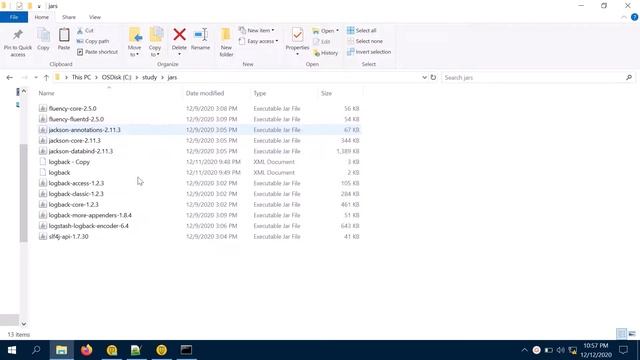Click study breadcrumb in address bar
This screenshot has height=360, width=640.
pos(149,78)
